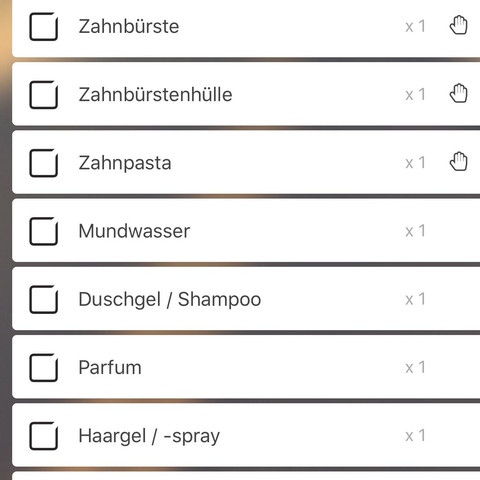Mark Zahnpasta as packed
The height and width of the screenshot is (480, 480).
click(44, 163)
